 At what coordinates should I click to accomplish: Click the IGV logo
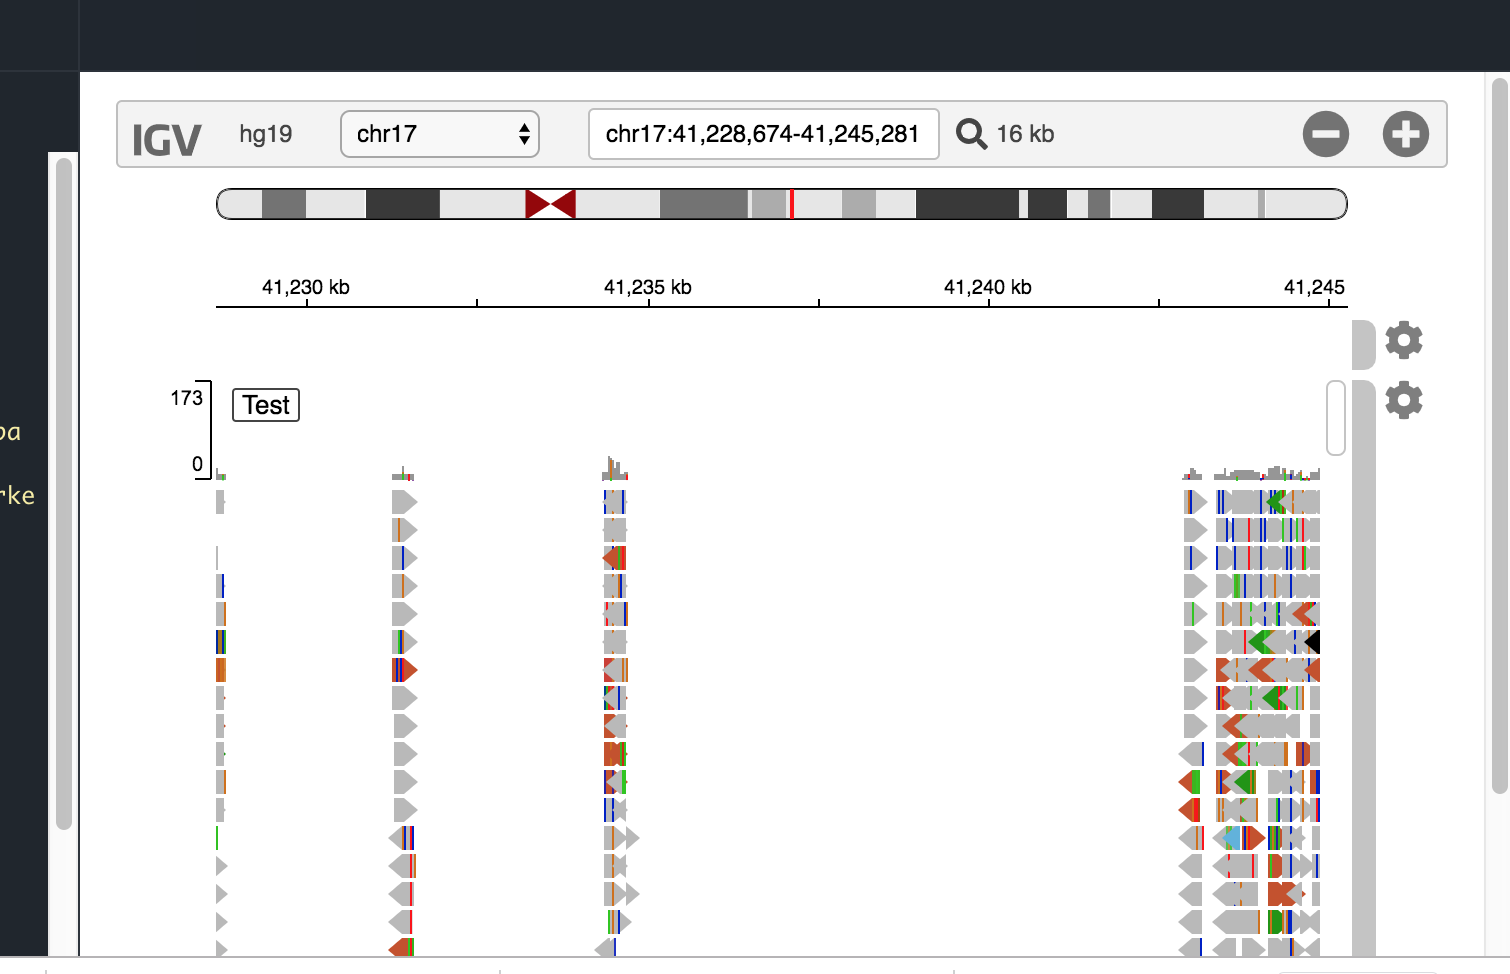click(166, 137)
